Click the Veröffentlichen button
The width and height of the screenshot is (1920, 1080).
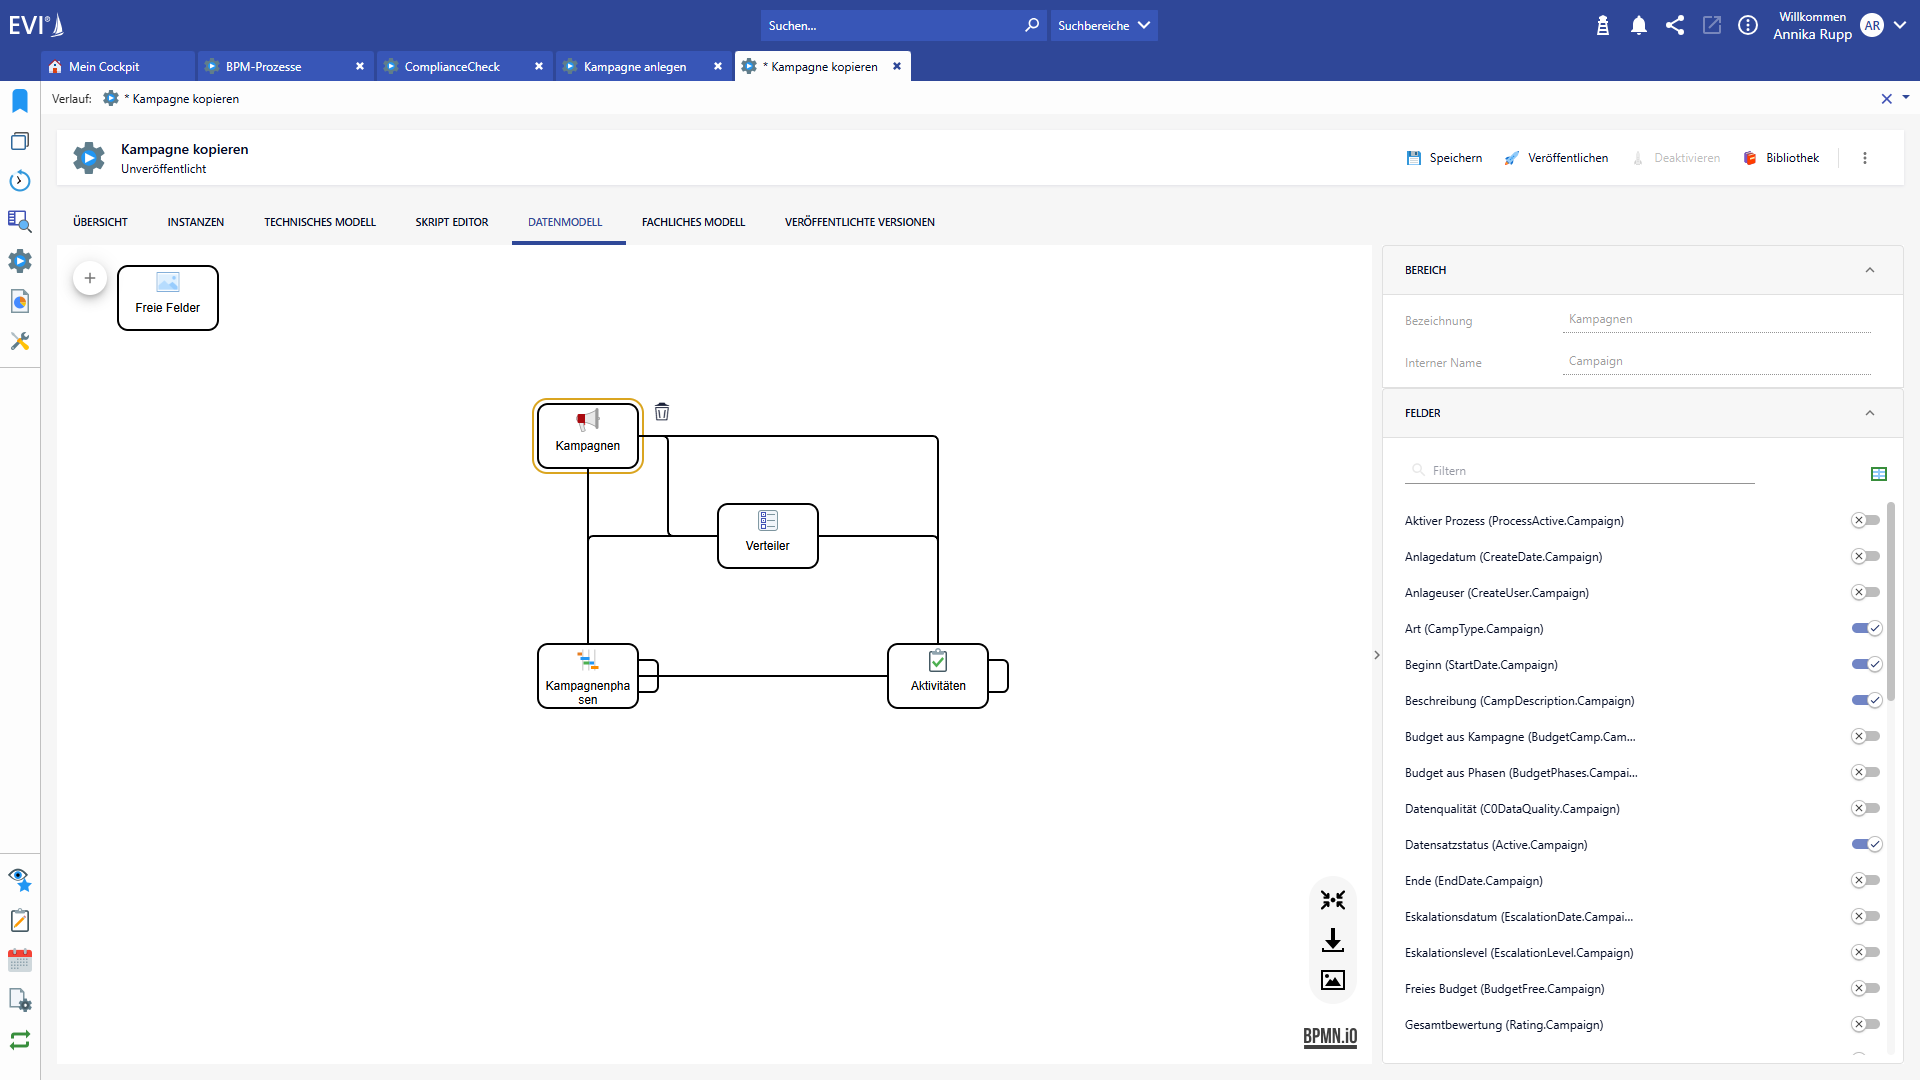click(1557, 158)
